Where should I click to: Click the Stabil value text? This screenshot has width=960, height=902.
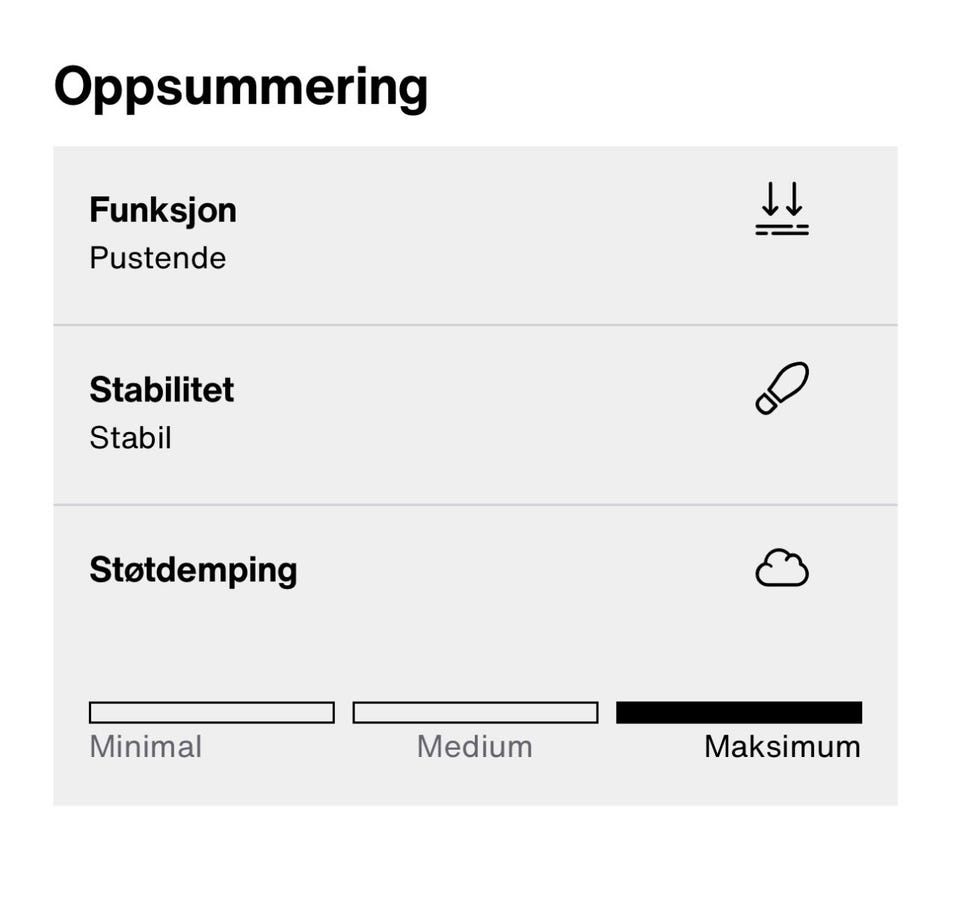(x=131, y=438)
